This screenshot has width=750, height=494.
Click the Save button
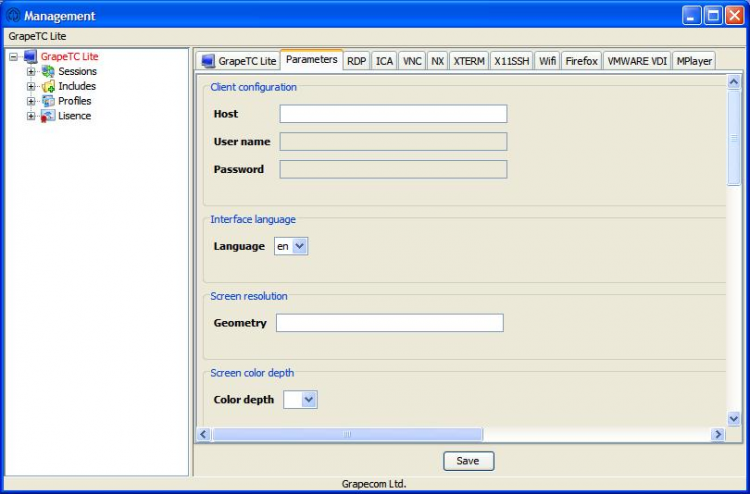point(468,461)
